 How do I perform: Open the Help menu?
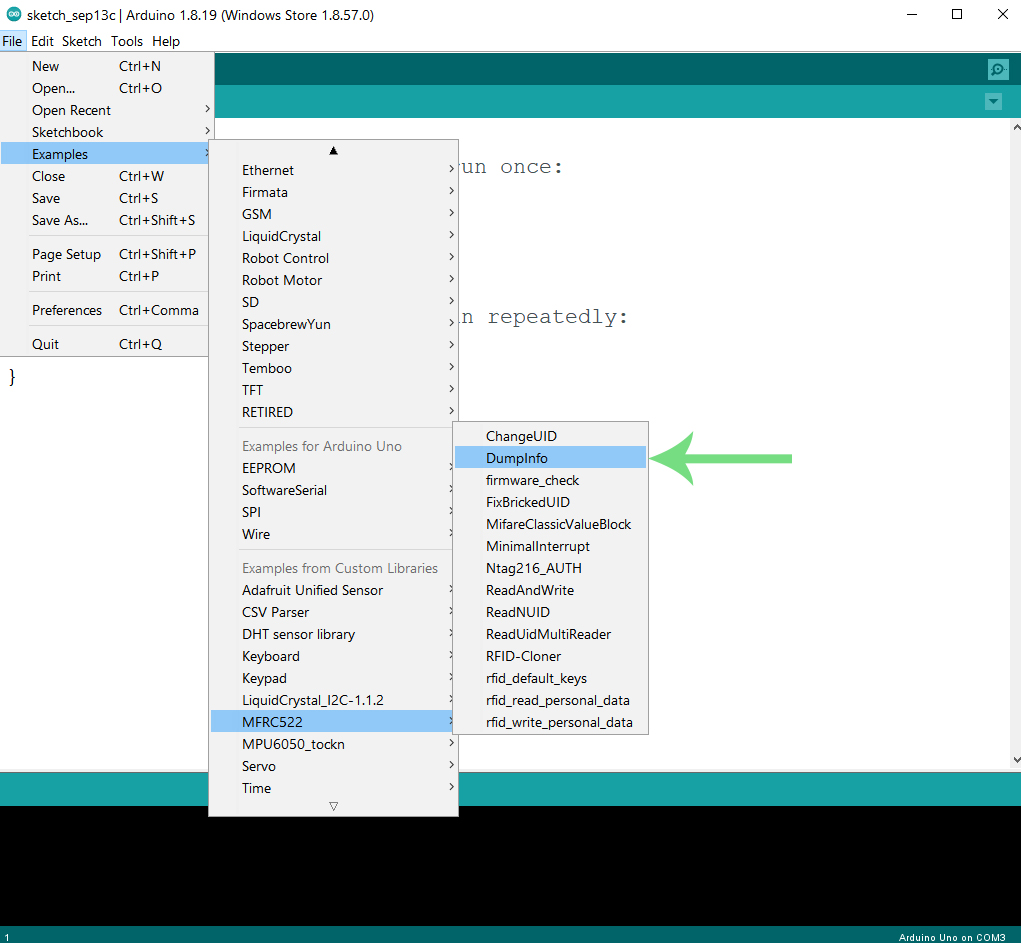point(166,41)
